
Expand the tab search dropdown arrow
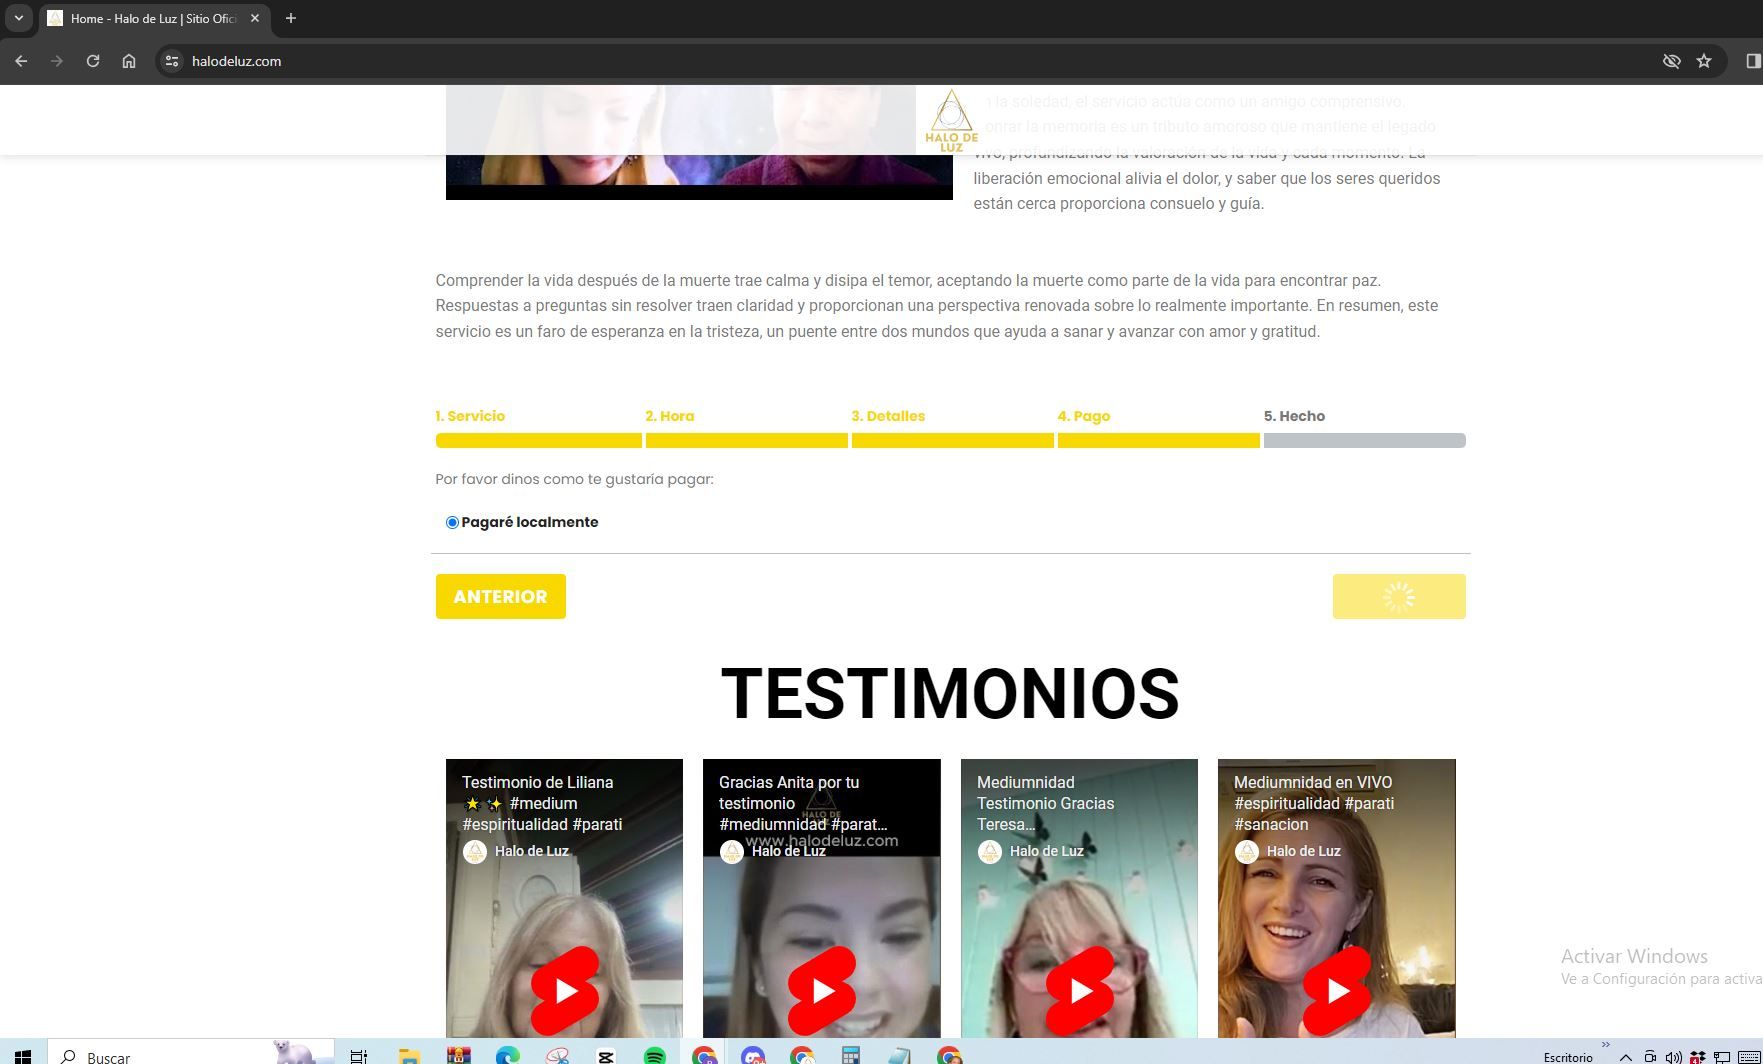pos(18,18)
